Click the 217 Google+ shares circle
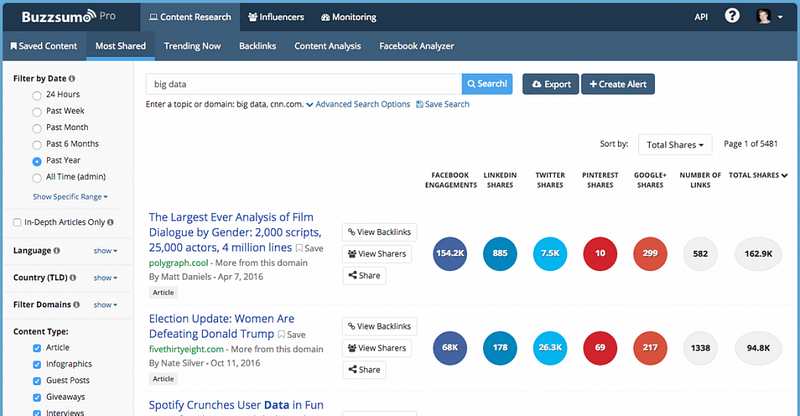Viewport: 800px width, 416px height. pyautogui.click(x=650, y=348)
